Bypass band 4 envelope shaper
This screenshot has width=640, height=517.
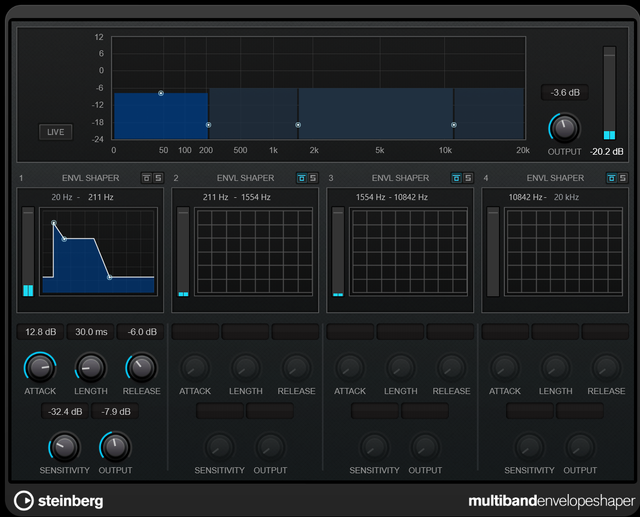point(611,178)
